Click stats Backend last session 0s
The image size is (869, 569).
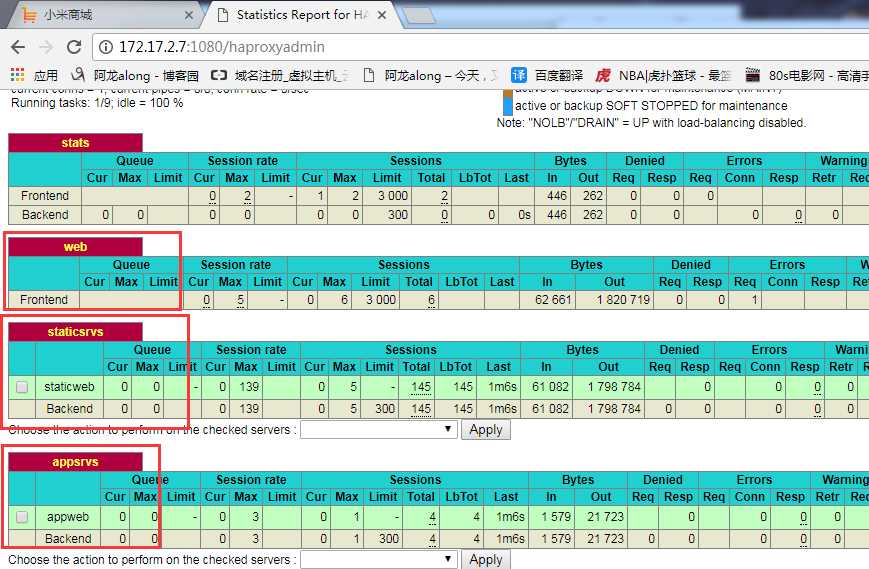point(524,215)
